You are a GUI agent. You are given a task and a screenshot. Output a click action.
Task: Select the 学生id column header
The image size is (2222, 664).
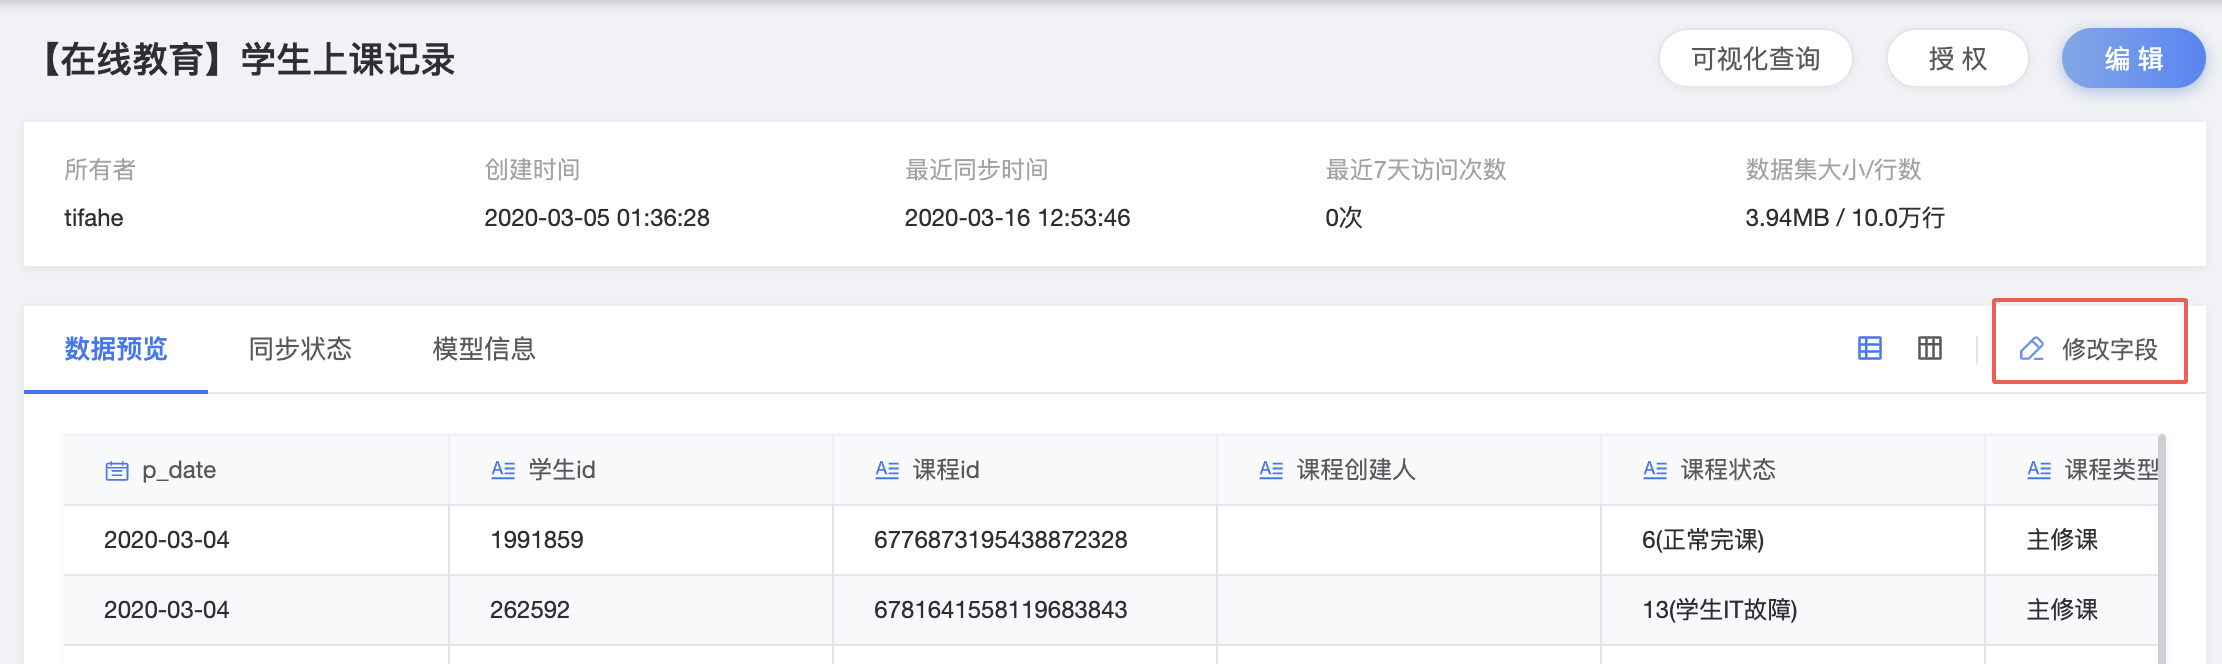point(641,470)
